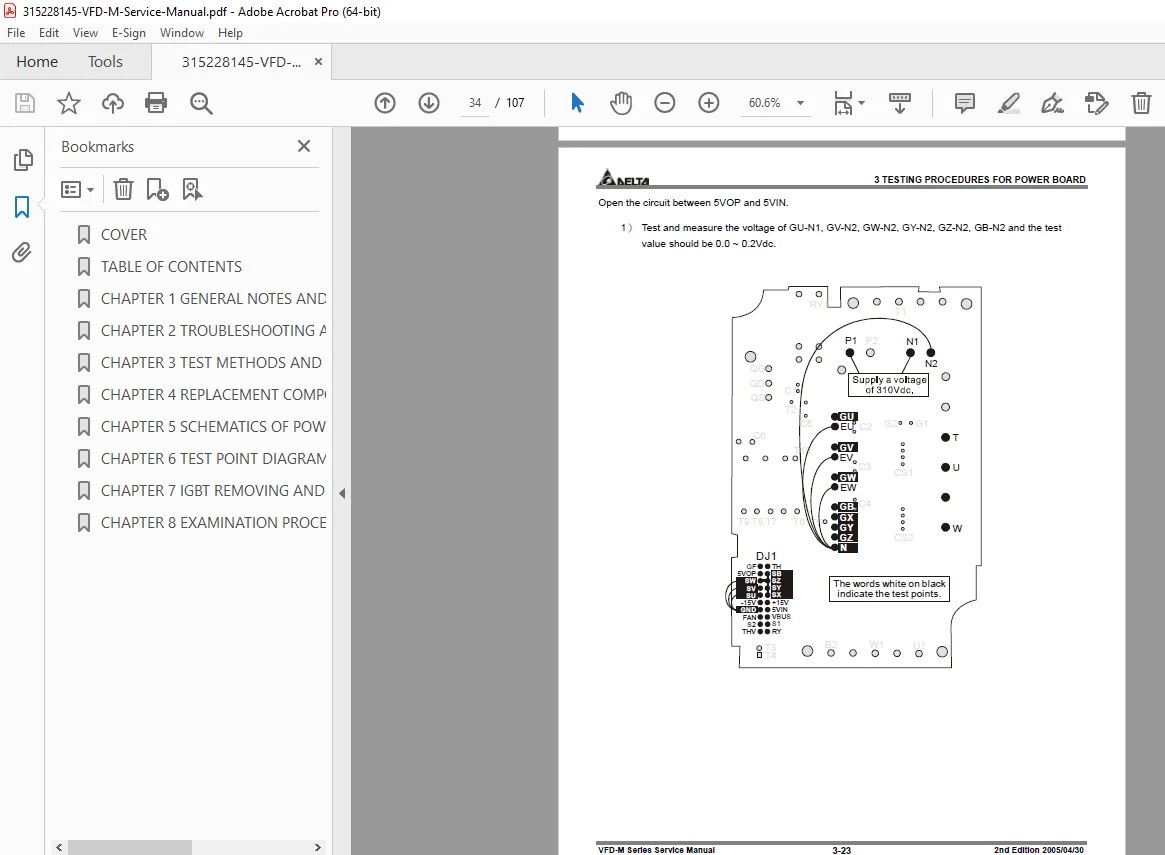Open TABLE OF CONTENTS bookmark
The width and height of the screenshot is (1165, 855).
(172, 267)
